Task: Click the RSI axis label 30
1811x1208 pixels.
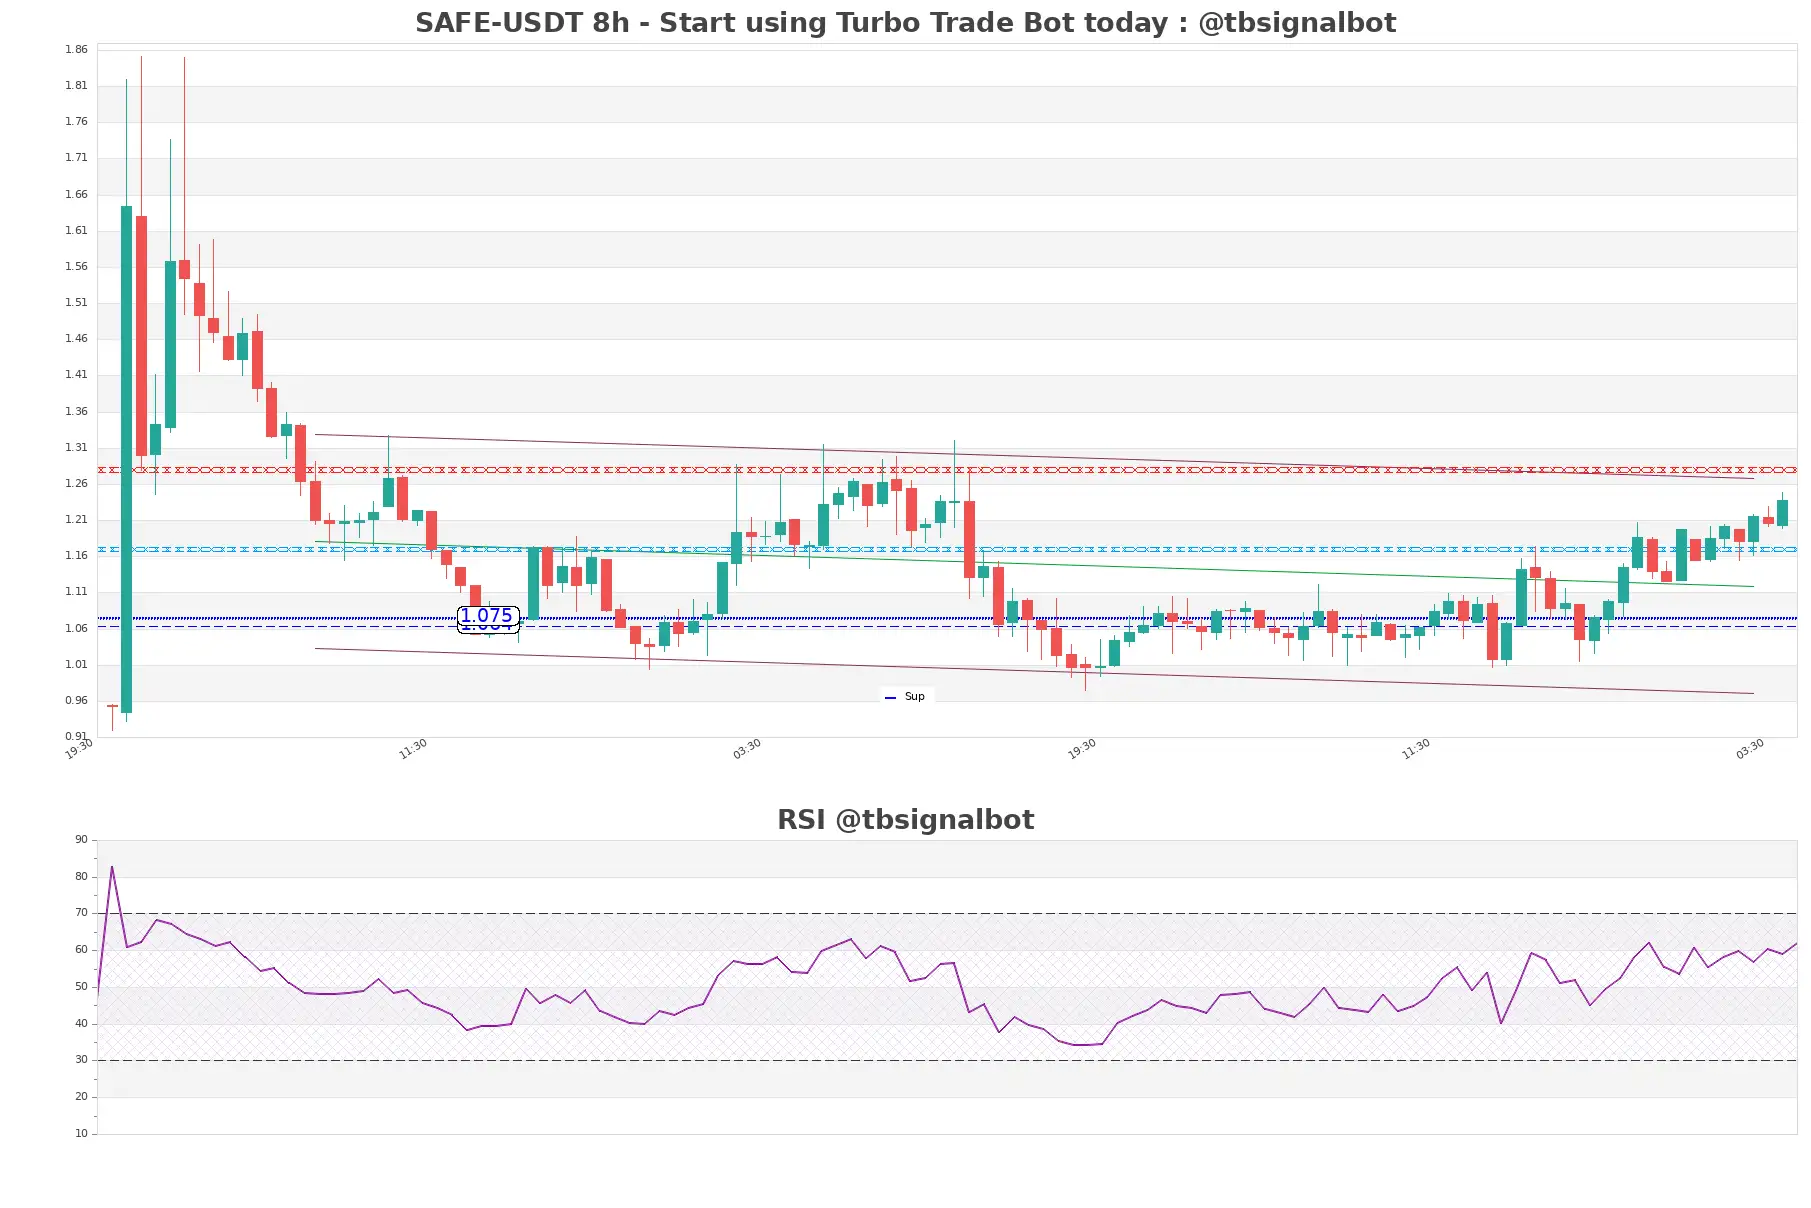Action: 81,1060
